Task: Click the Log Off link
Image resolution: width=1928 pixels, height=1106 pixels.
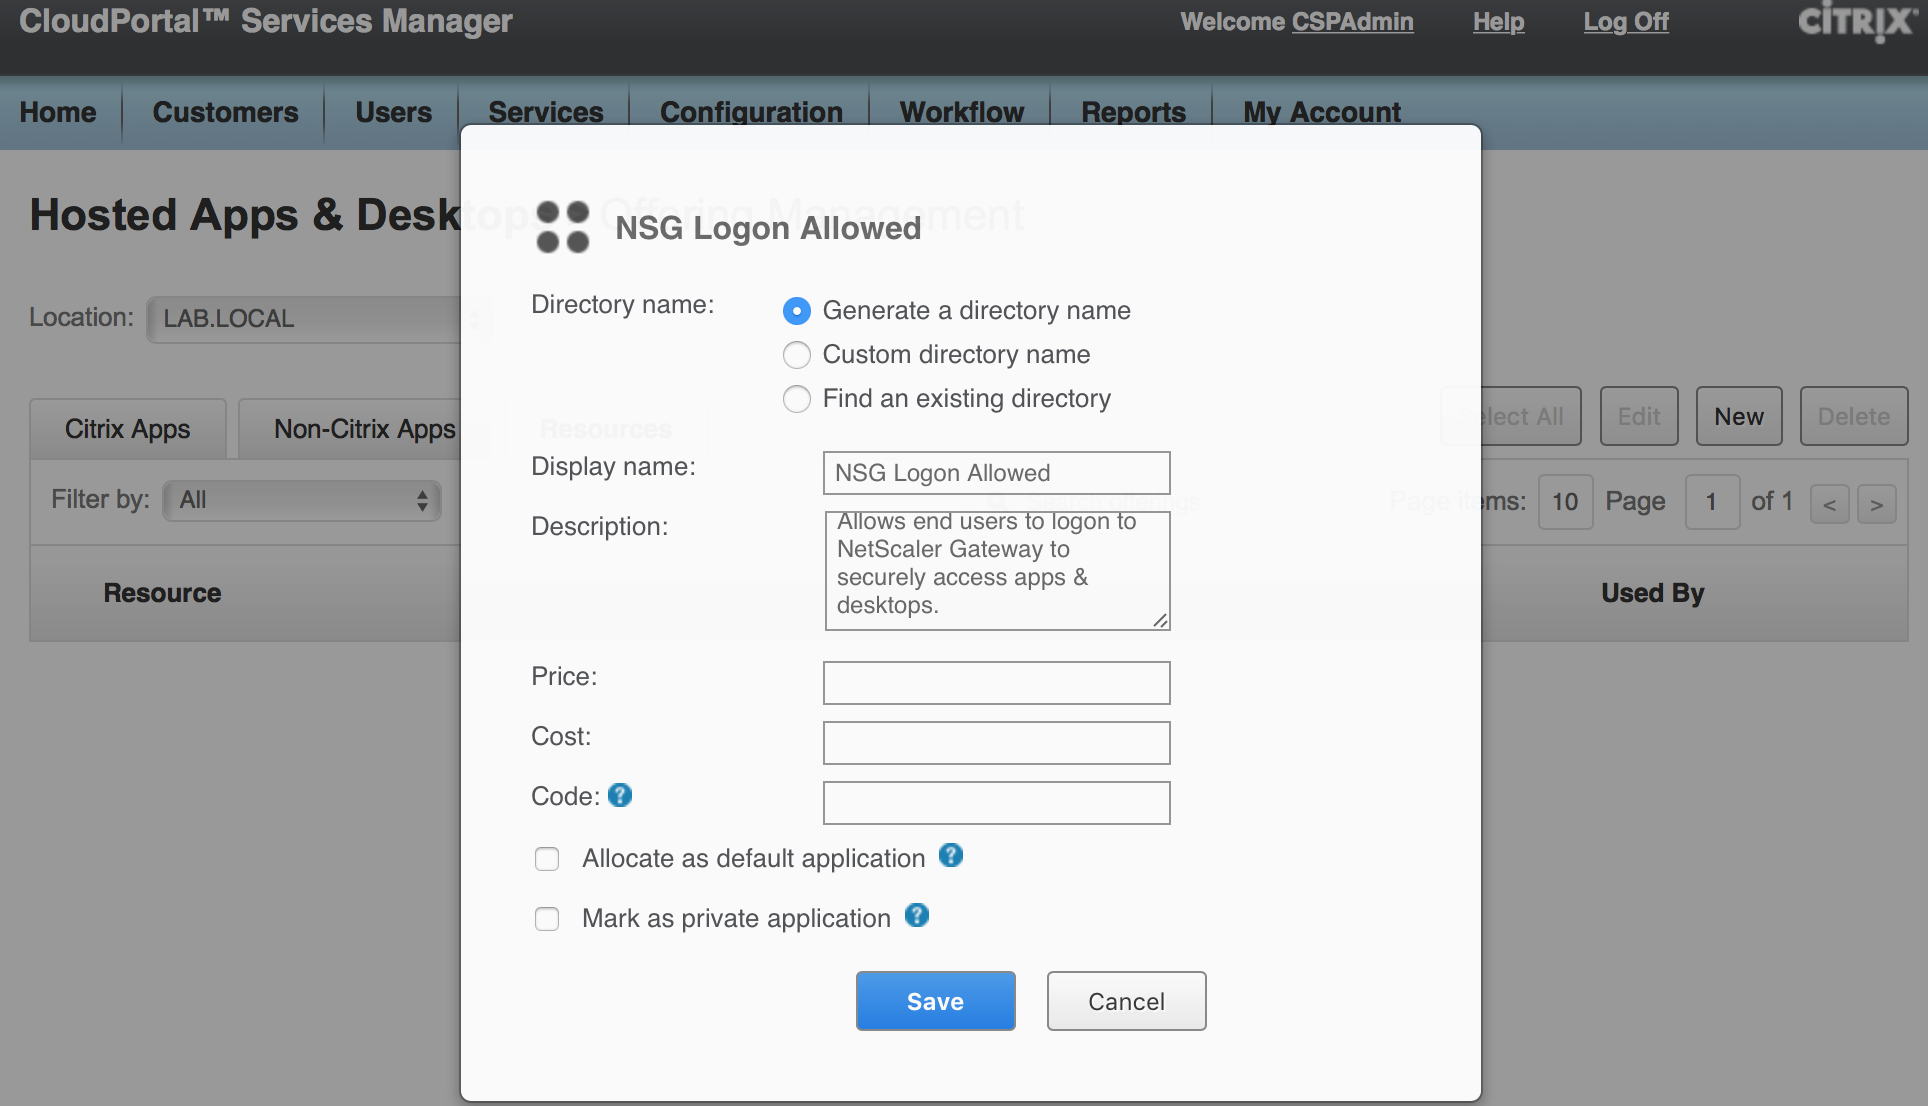Action: click(x=1625, y=22)
